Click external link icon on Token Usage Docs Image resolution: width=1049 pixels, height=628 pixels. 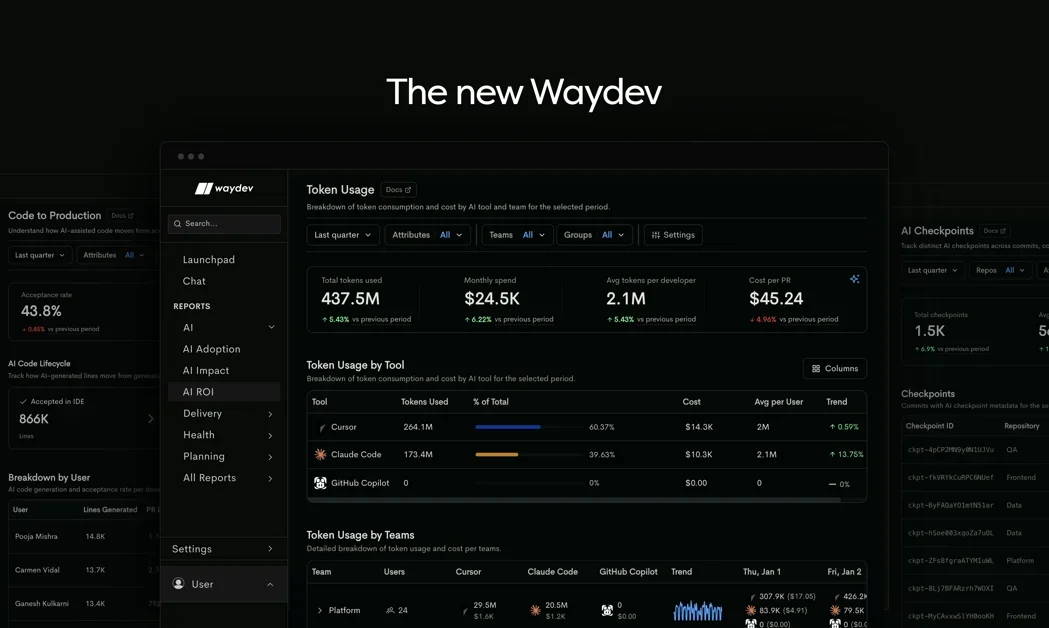click(408, 190)
